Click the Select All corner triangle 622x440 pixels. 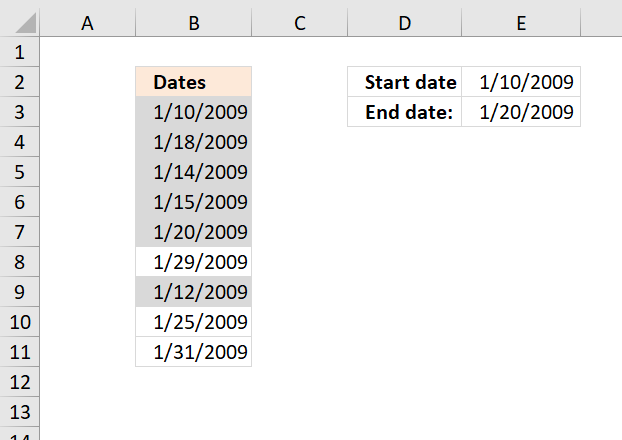click(26, 23)
